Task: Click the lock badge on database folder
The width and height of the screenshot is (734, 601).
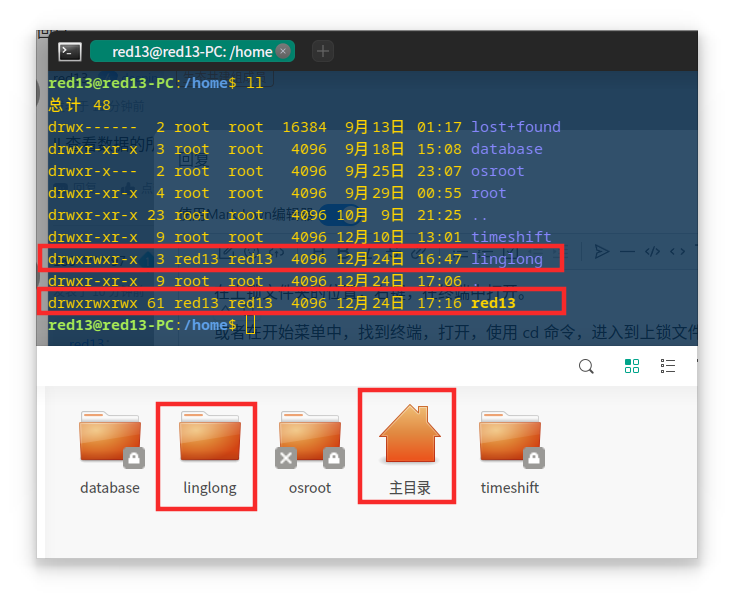Action: point(134,458)
